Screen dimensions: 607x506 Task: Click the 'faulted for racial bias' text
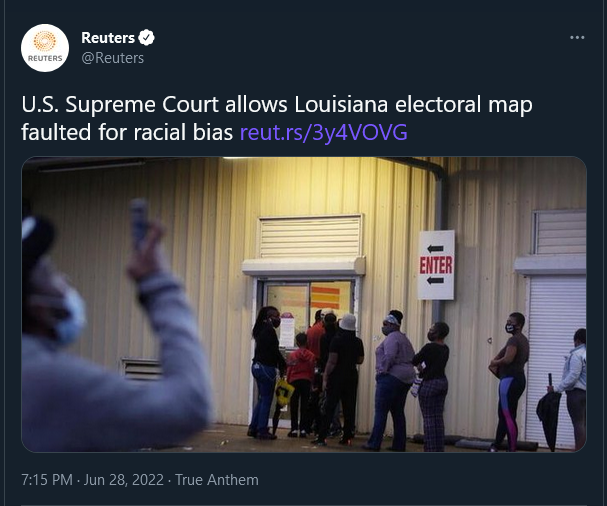tap(127, 132)
